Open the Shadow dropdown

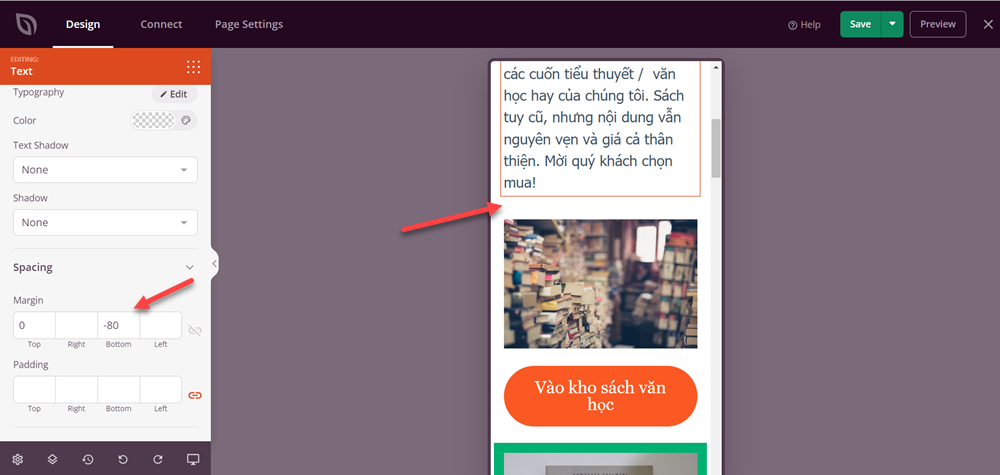(x=105, y=222)
